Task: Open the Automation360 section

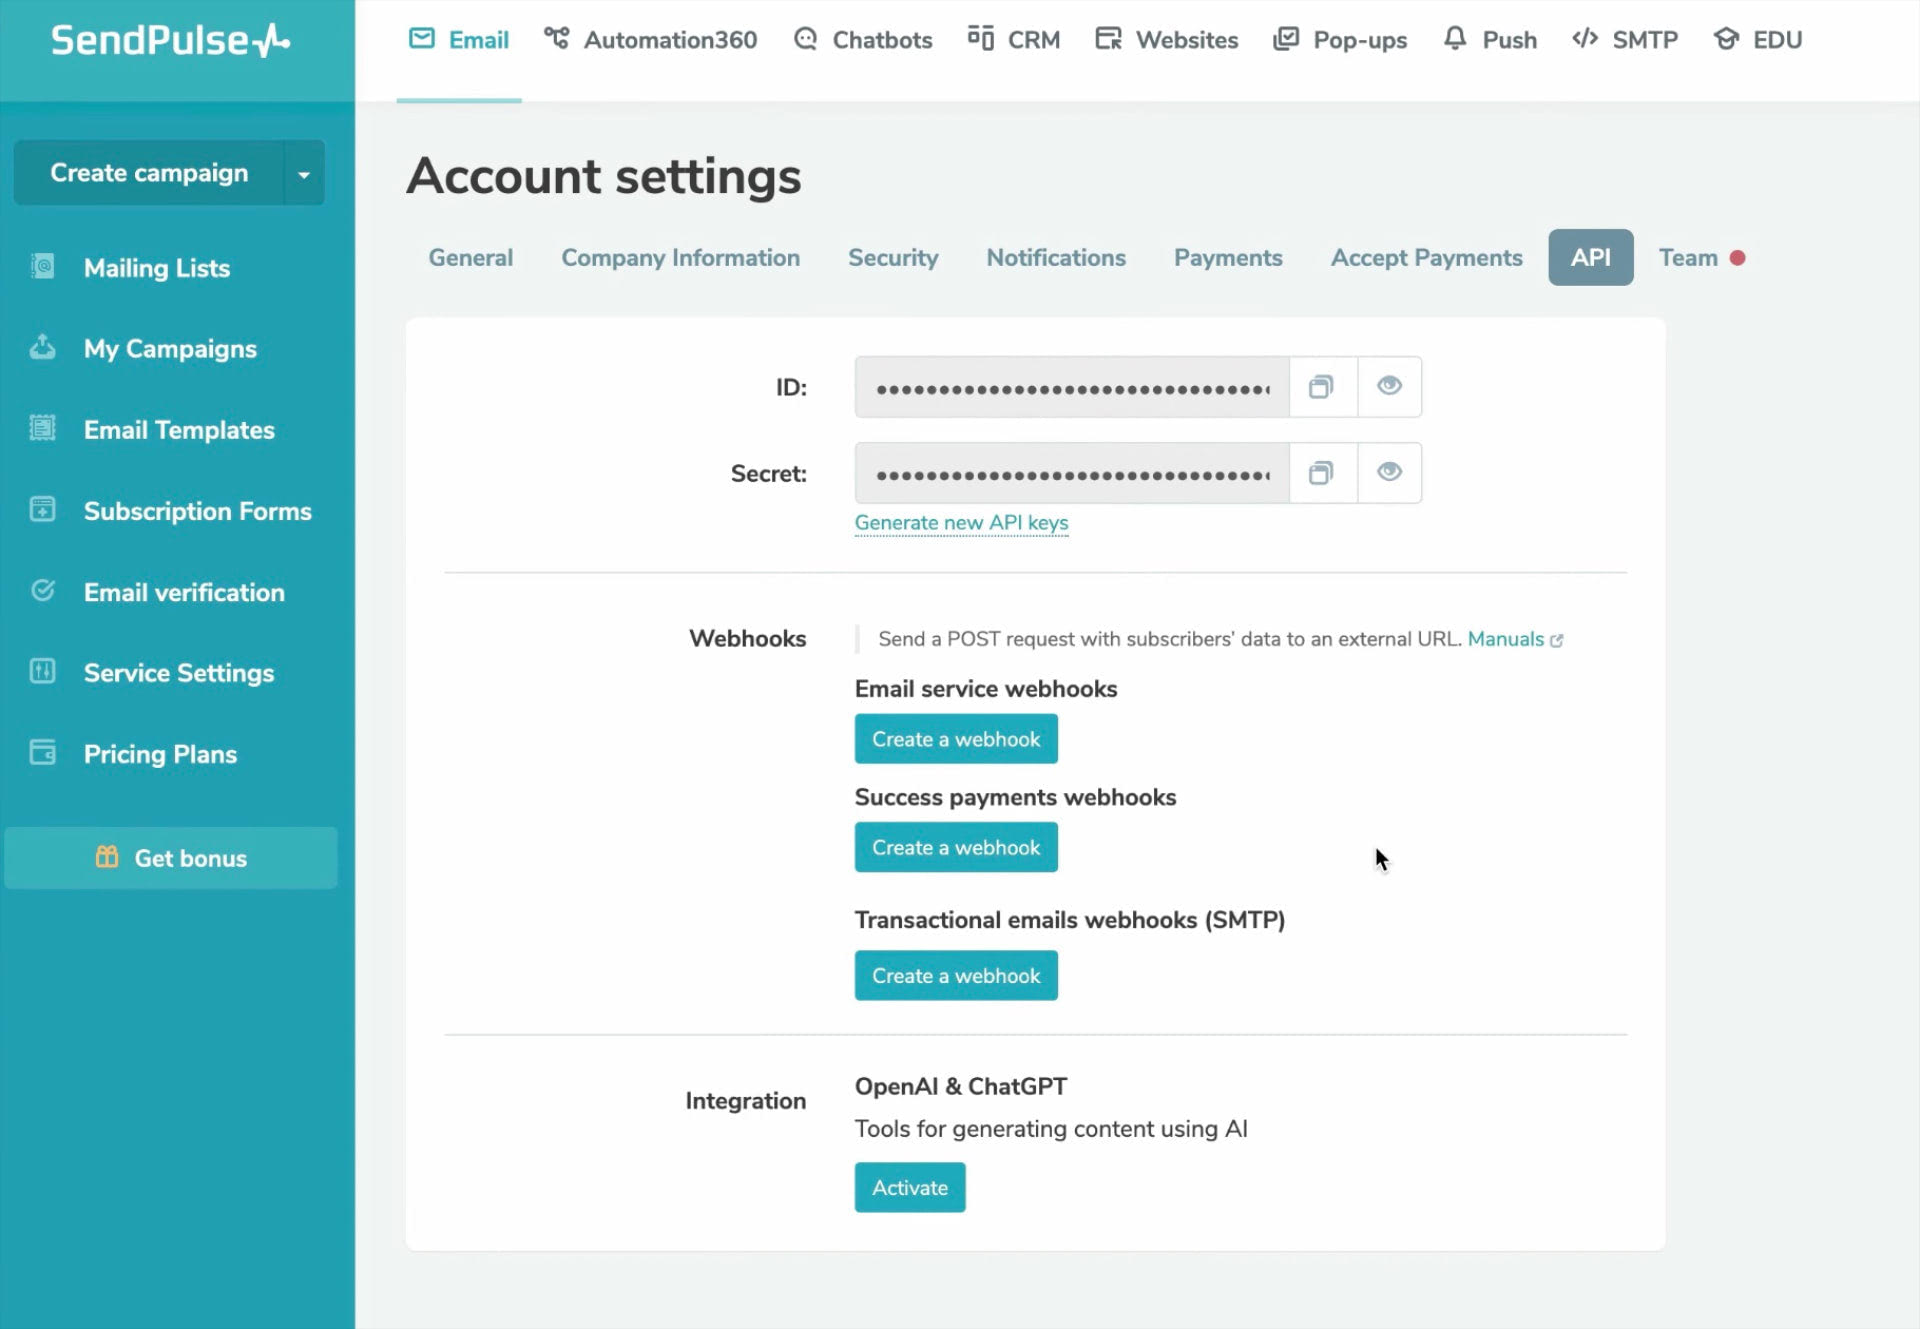Action: coord(650,40)
